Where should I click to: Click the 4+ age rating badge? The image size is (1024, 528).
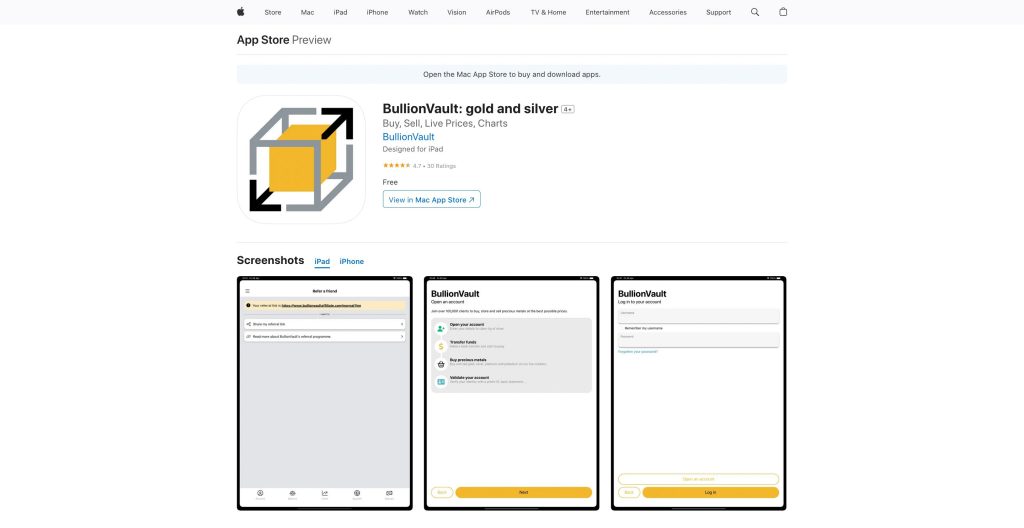568,109
